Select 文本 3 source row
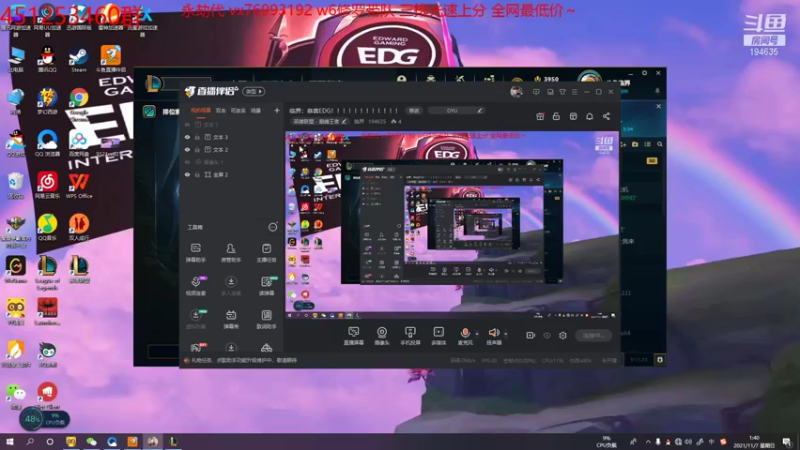Viewport: 800px width, 450px height. [232, 137]
